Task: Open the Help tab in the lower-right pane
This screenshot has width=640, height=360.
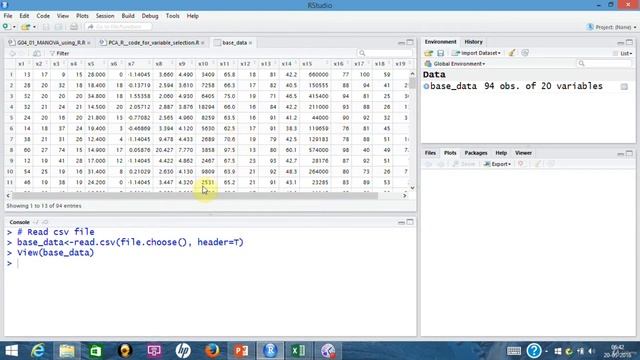Action: point(501,153)
